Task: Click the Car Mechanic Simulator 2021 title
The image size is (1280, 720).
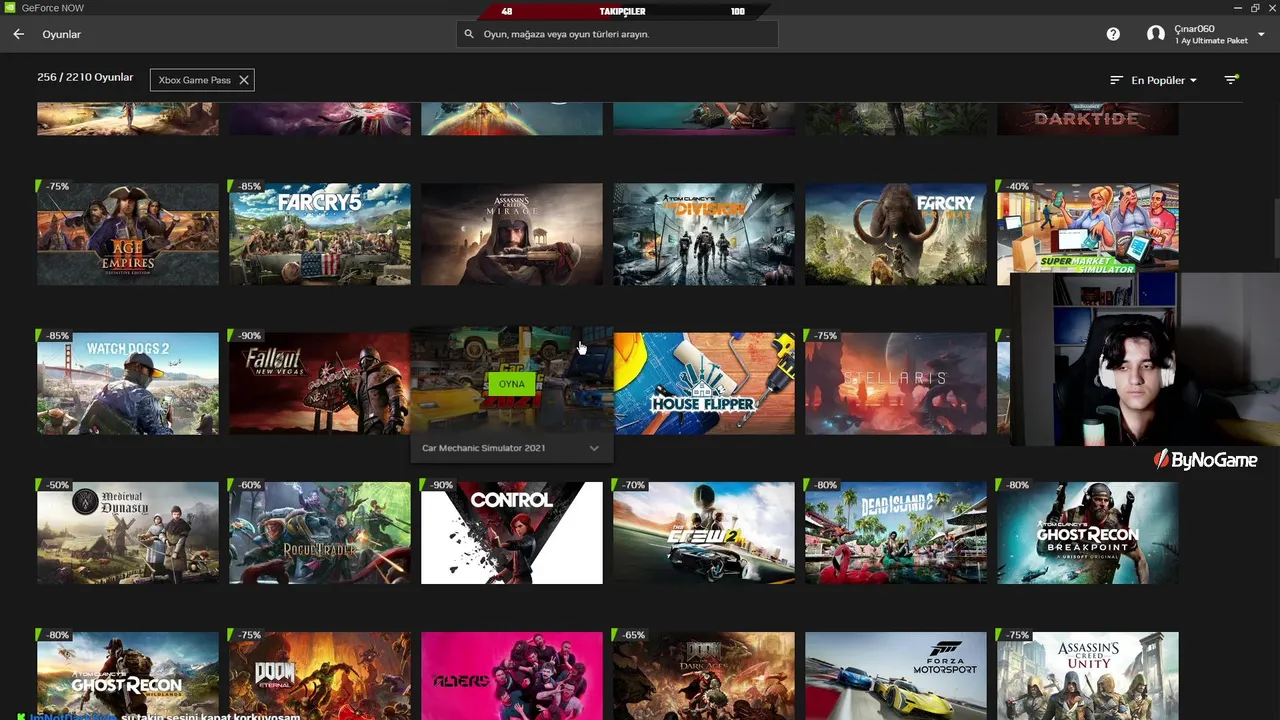Action: click(484, 448)
